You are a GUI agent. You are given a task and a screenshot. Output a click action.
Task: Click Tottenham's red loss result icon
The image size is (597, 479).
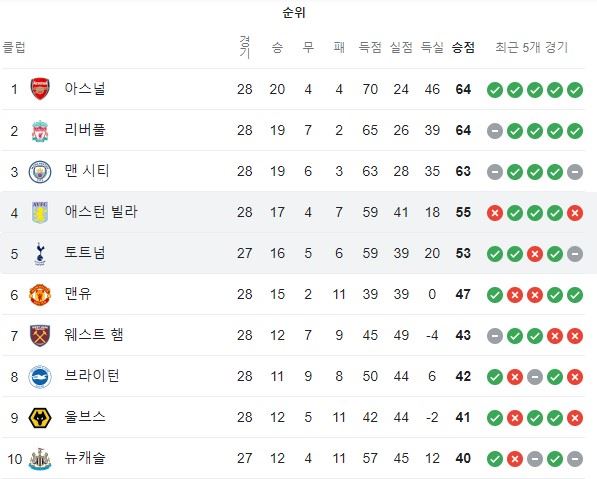(535, 254)
